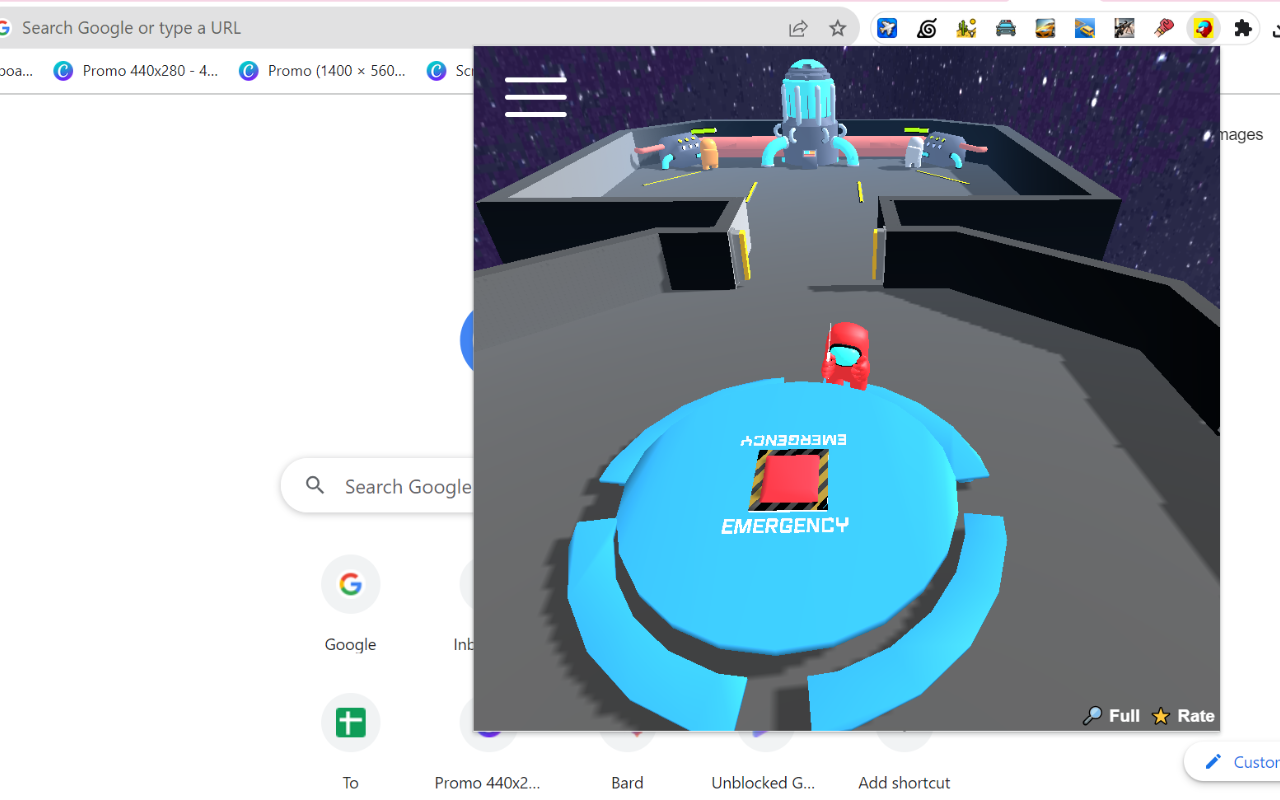Open the sniper rifle game extension

pos(1124,28)
